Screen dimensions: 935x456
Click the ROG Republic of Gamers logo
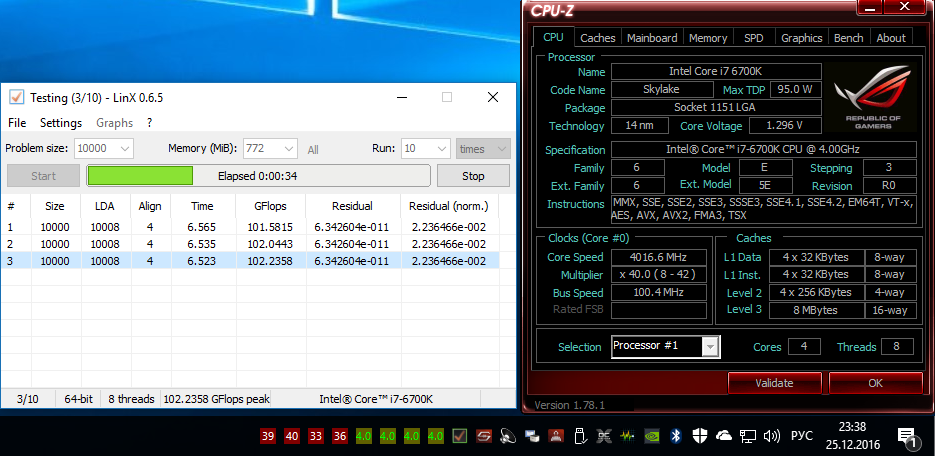click(871, 97)
